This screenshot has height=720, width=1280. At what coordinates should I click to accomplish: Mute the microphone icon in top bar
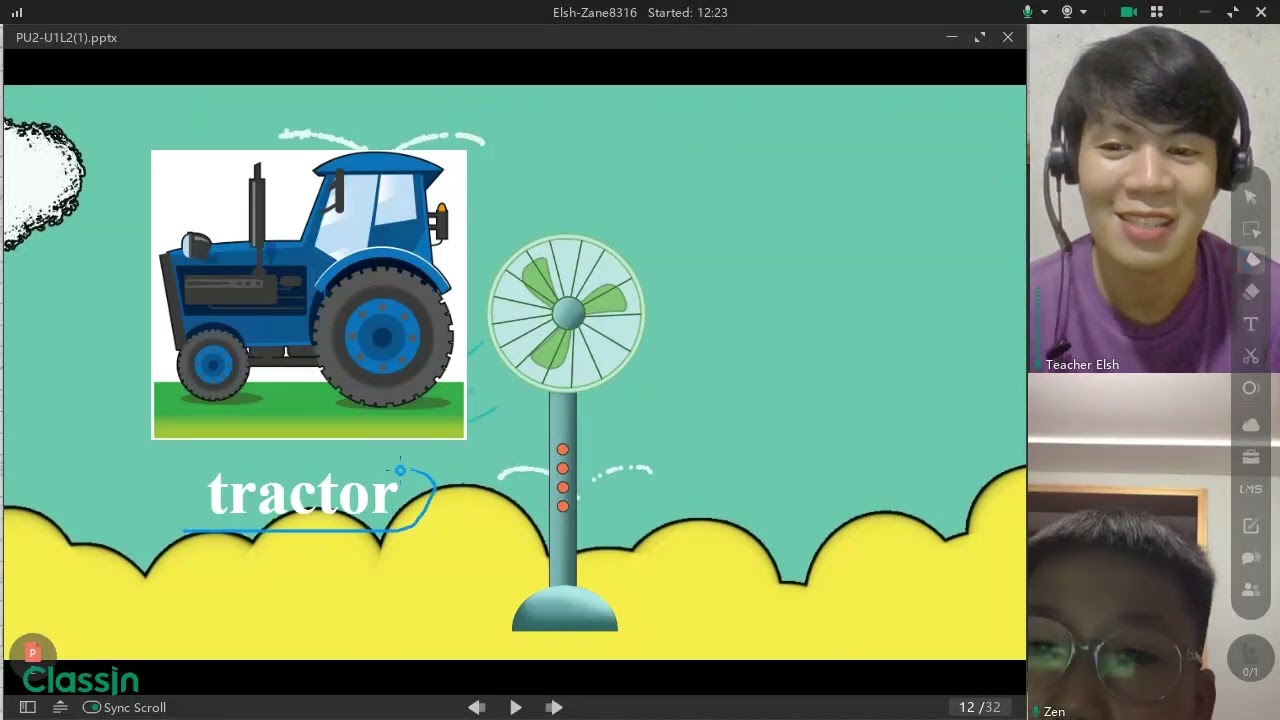1027,12
